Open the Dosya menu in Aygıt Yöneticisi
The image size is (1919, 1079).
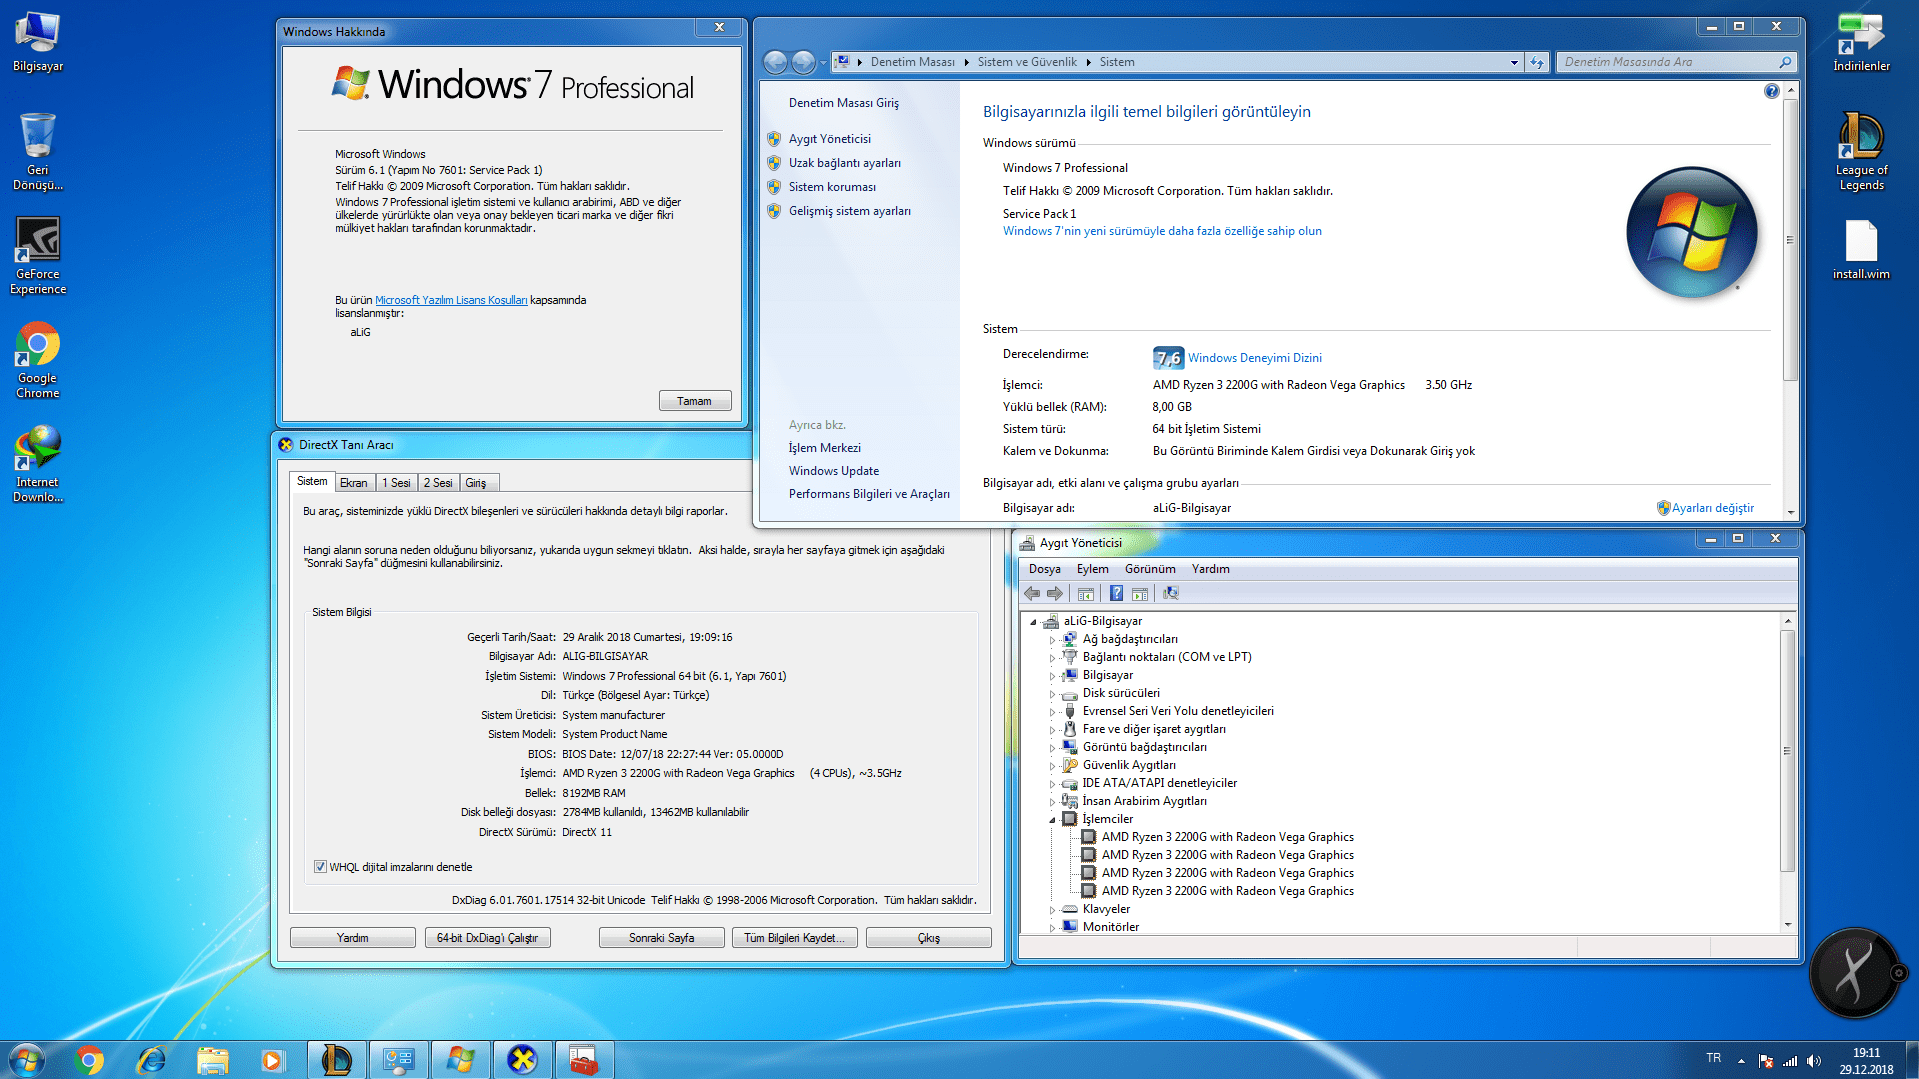1045,569
